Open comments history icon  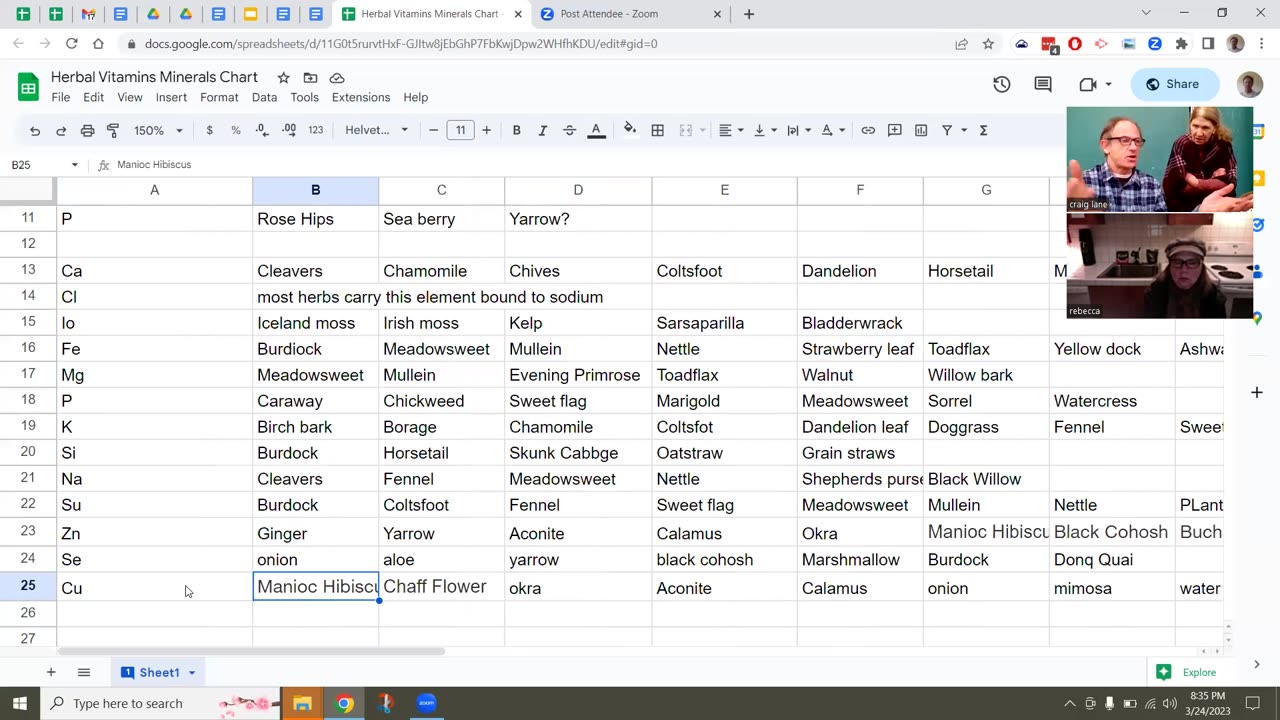click(1043, 84)
